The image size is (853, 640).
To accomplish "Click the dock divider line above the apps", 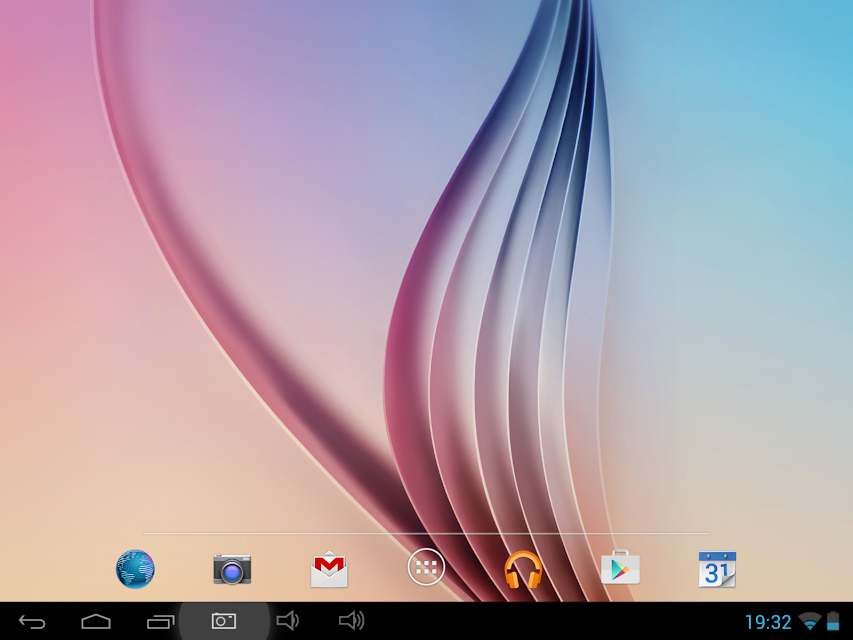I will pos(426,533).
